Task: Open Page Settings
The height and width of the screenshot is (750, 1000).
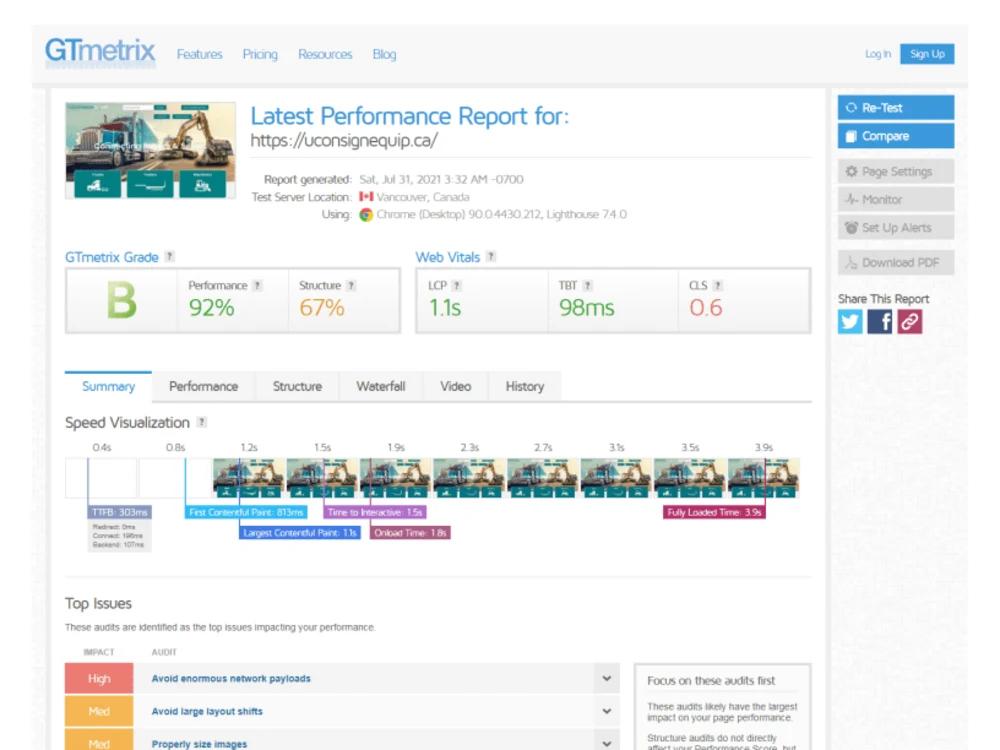Action: click(x=896, y=172)
